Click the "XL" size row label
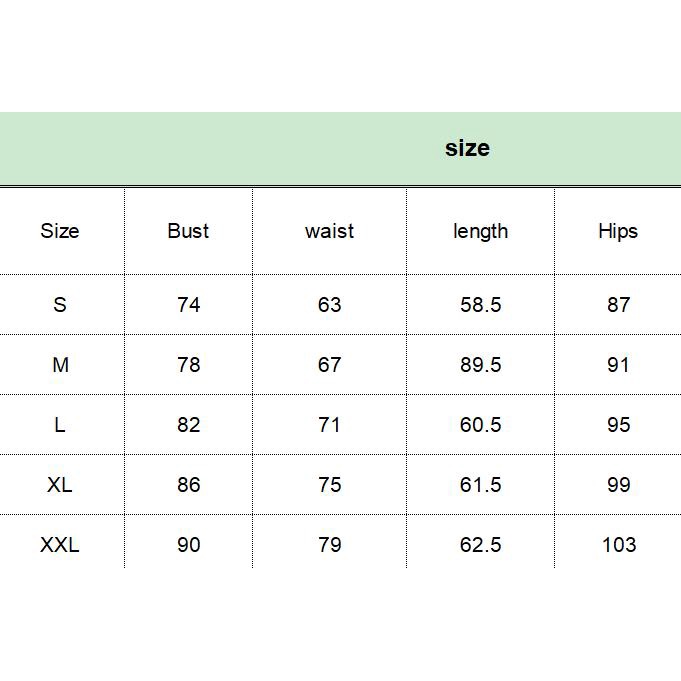The width and height of the screenshot is (681, 681). click(x=60, y=485)
